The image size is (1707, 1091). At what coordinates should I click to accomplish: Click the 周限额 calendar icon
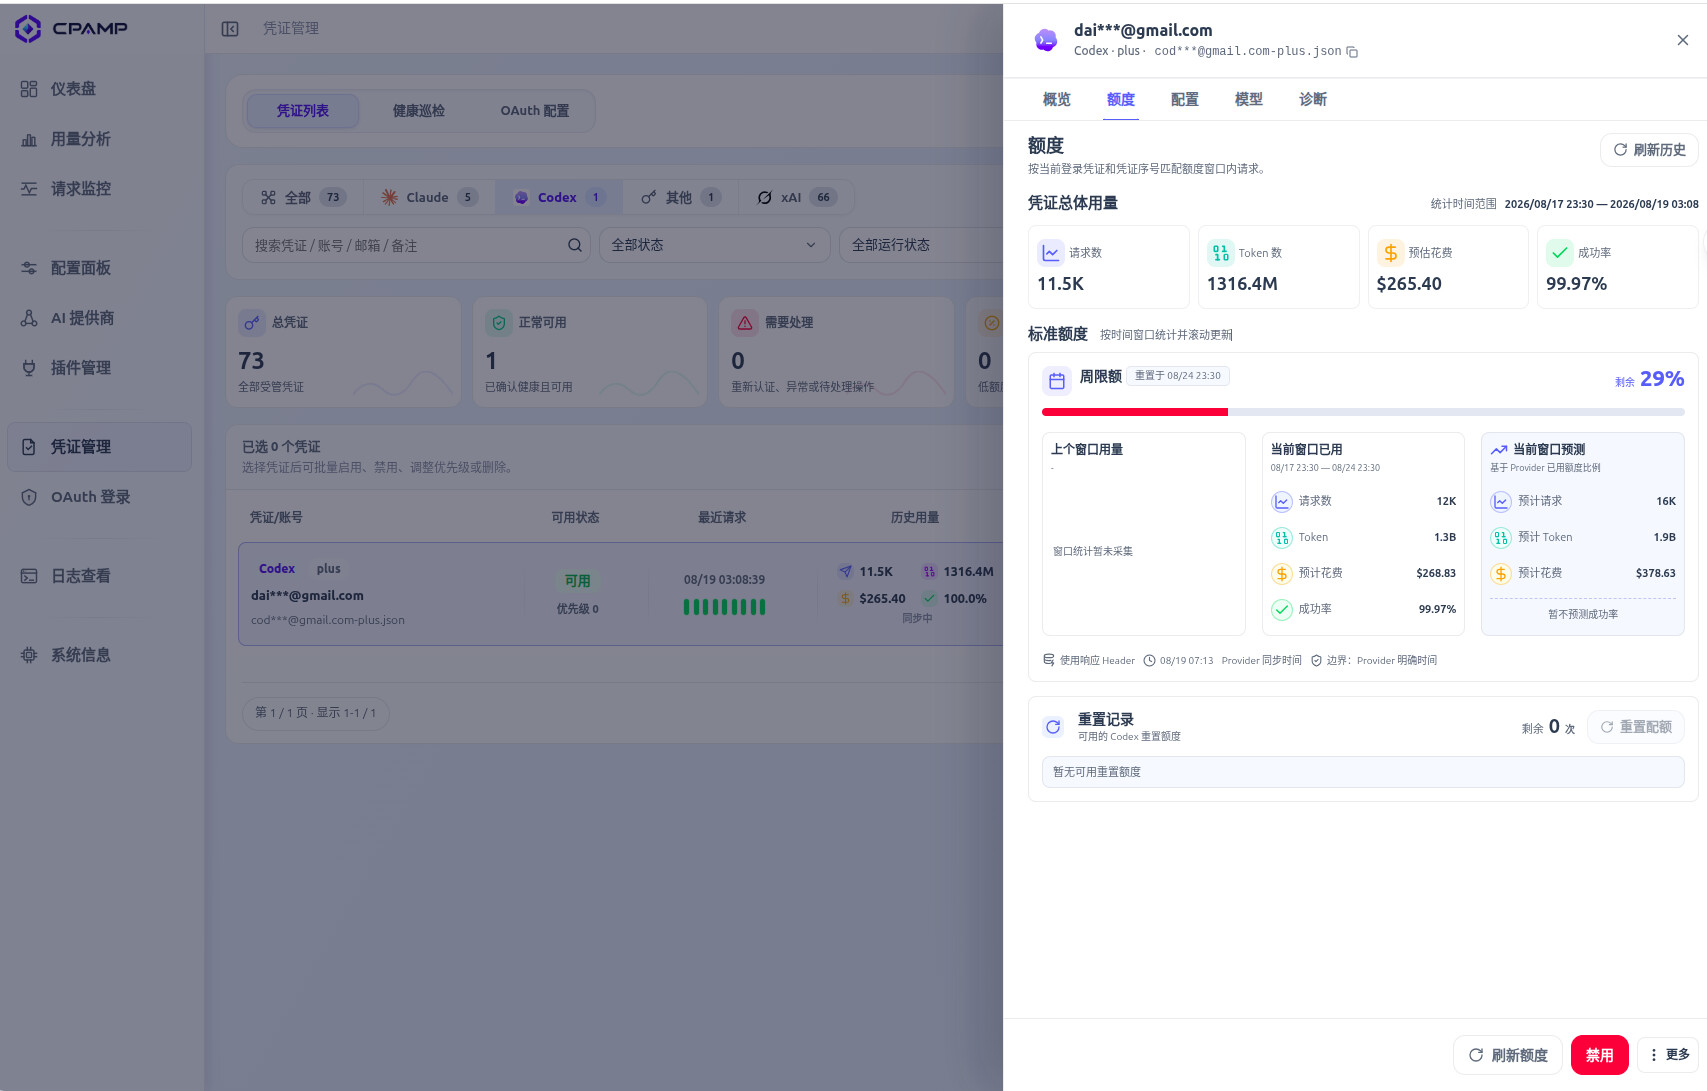pos(1057,381)
